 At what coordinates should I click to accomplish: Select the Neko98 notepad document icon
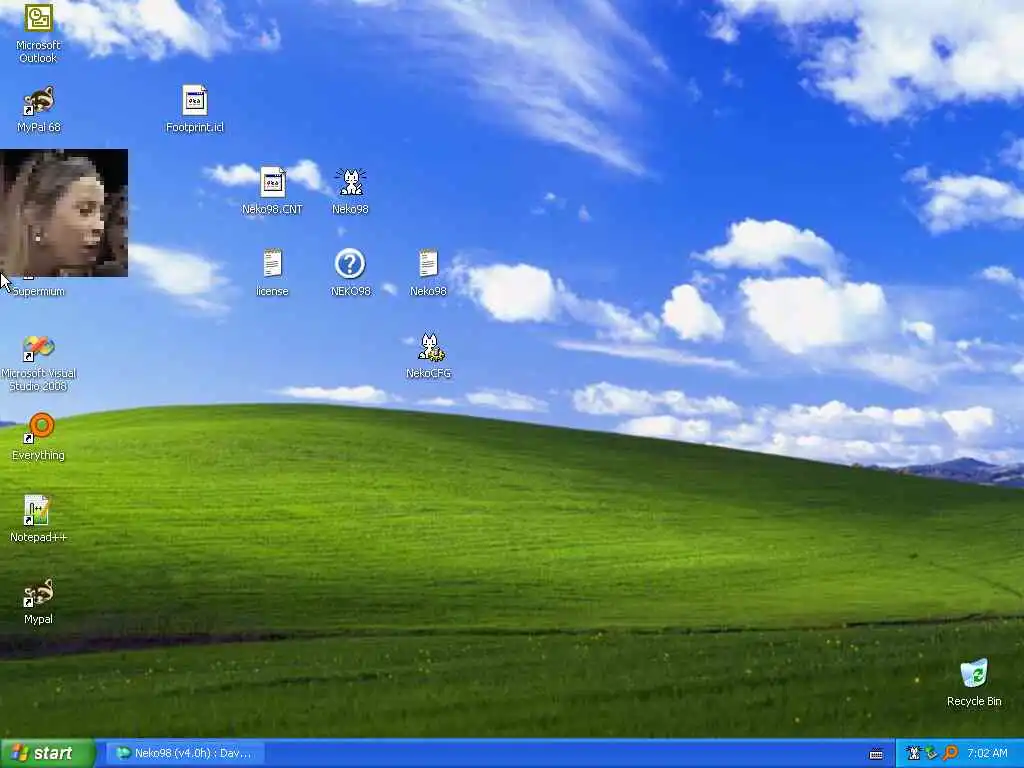point(428,264)
